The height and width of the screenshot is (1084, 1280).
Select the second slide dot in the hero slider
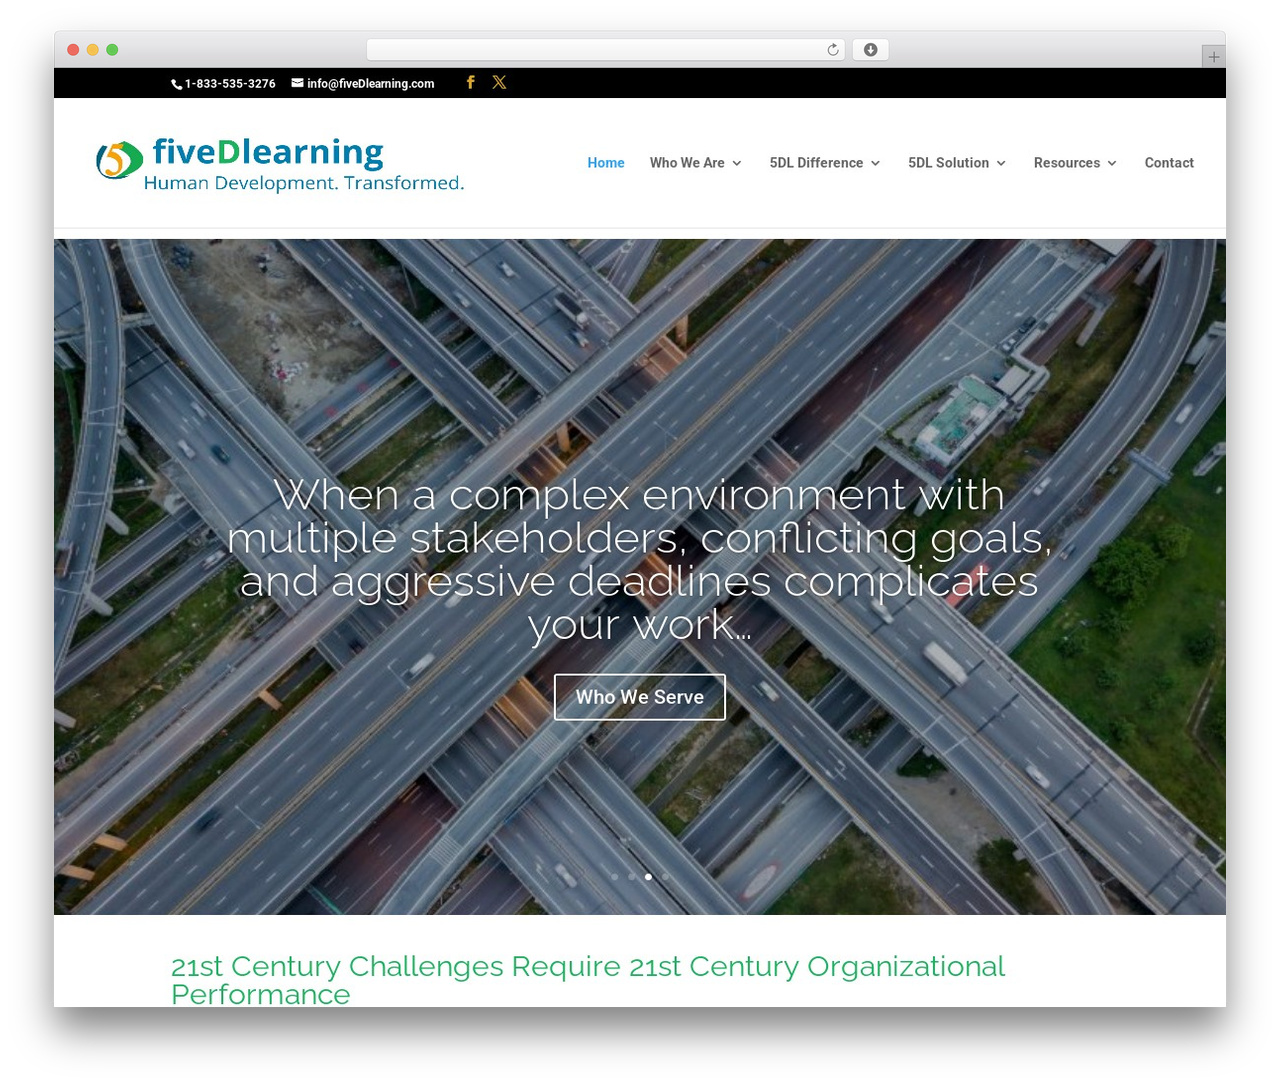point(631,877)
